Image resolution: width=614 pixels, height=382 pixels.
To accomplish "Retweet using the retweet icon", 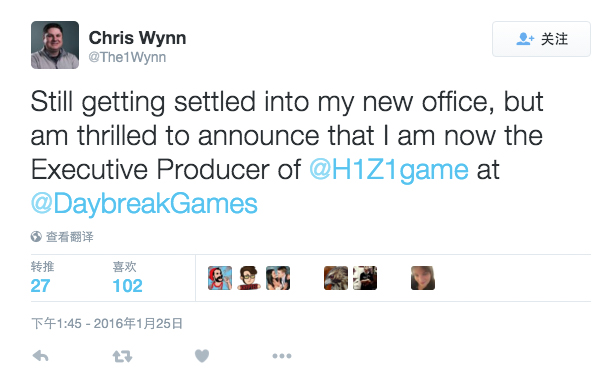I will pyautogui.click(x=122, y=356).
